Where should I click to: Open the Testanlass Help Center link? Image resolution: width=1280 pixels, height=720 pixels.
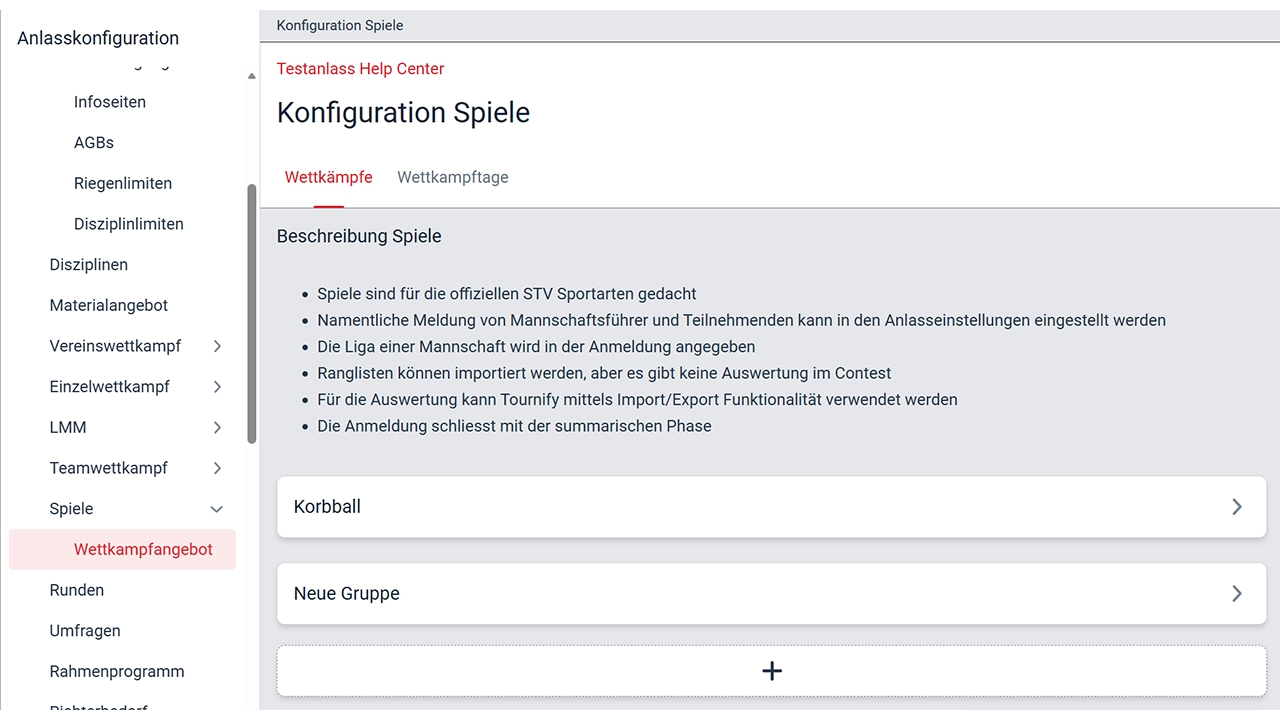tap(360, 69)
